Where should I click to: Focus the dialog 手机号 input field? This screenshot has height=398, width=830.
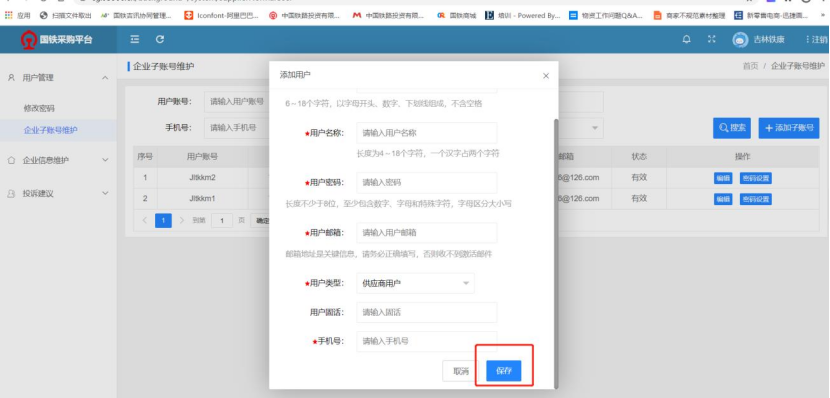[427, 341]
